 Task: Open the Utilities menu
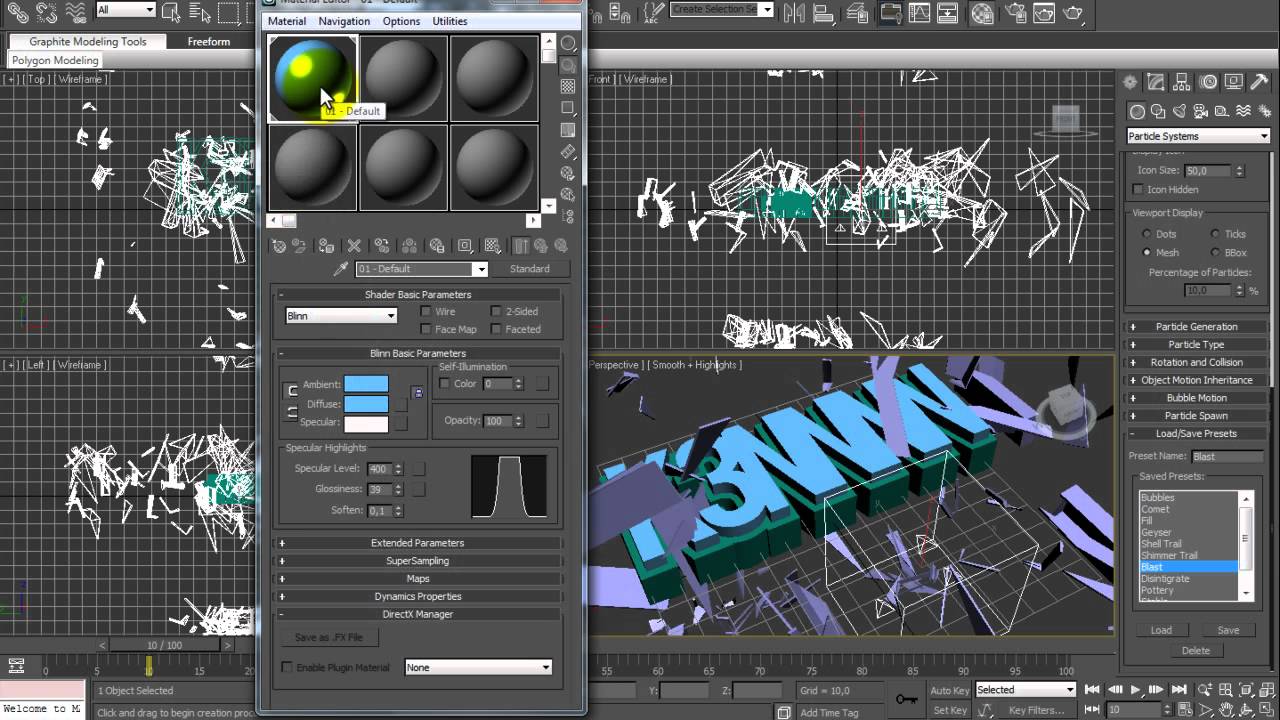click(450, 21)
